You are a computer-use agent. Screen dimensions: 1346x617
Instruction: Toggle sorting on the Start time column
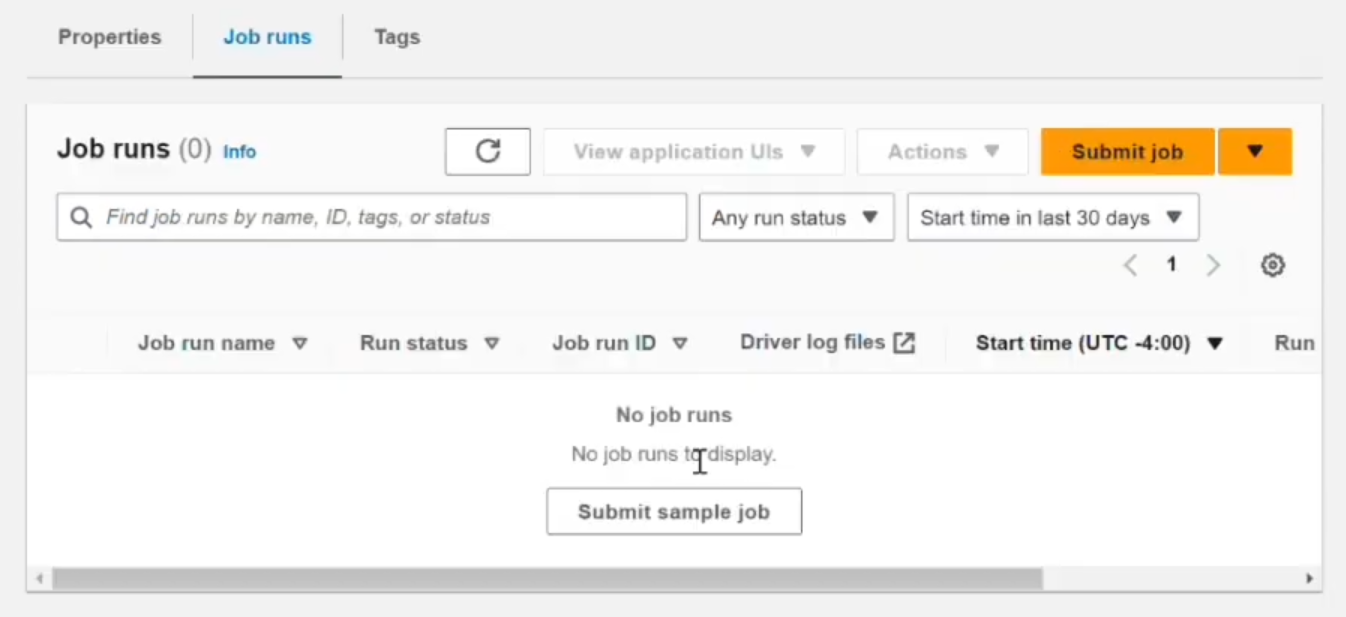click(1214, 342)
